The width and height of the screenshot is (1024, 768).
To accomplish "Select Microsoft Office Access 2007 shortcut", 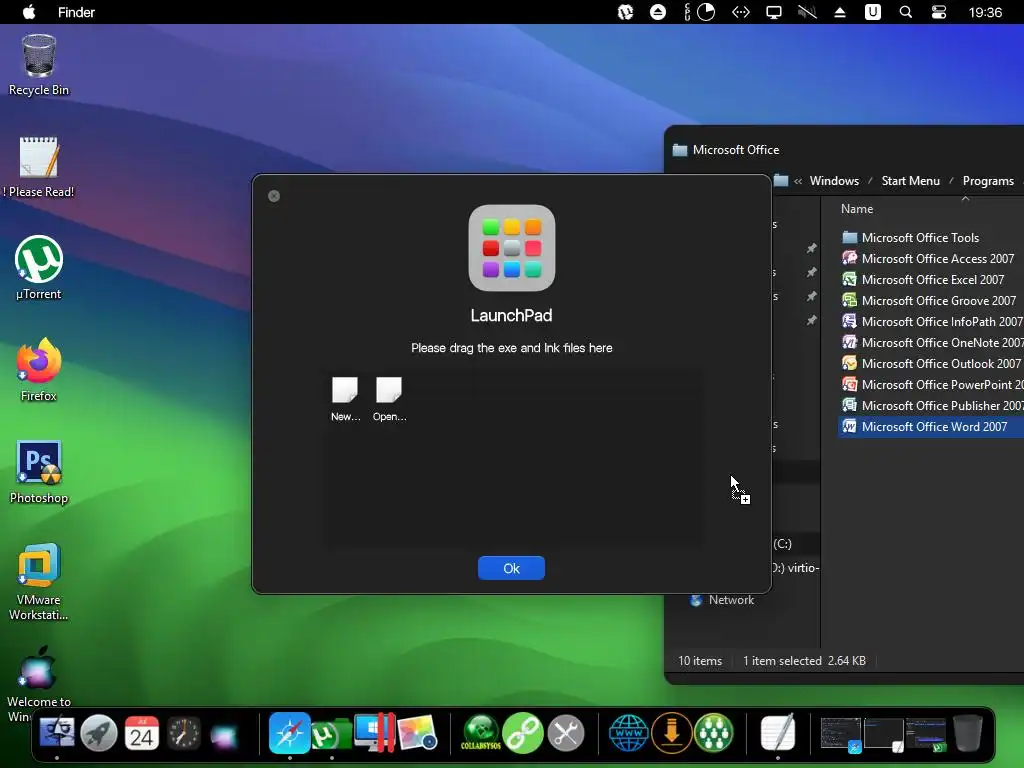I will [x=928, y=259].
